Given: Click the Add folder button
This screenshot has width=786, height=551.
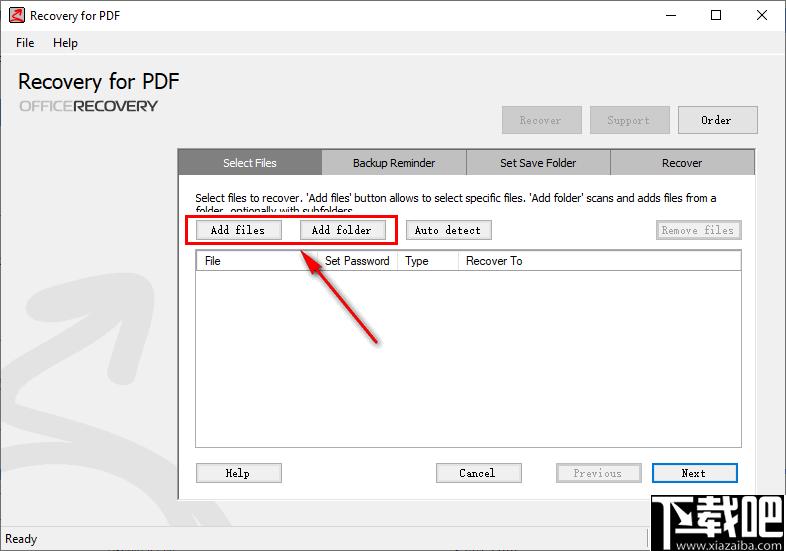Looking at the screenshot, I should 342,230.
